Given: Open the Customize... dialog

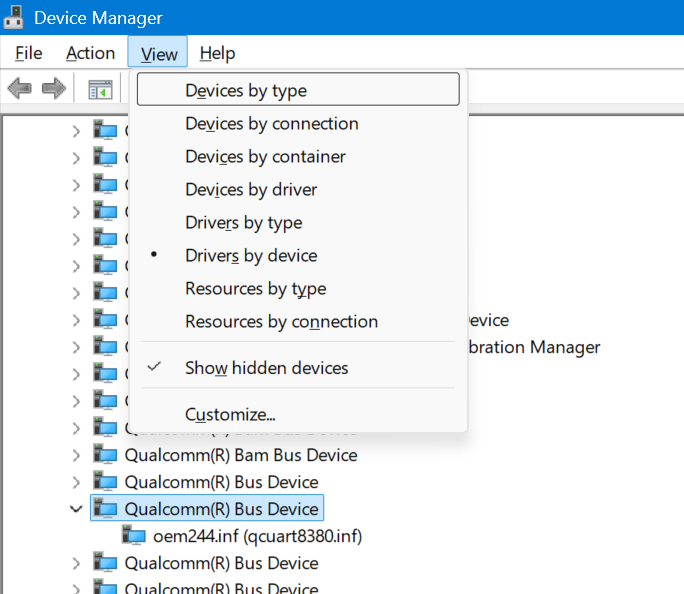Looking at the screenshot, I should 298,414.
